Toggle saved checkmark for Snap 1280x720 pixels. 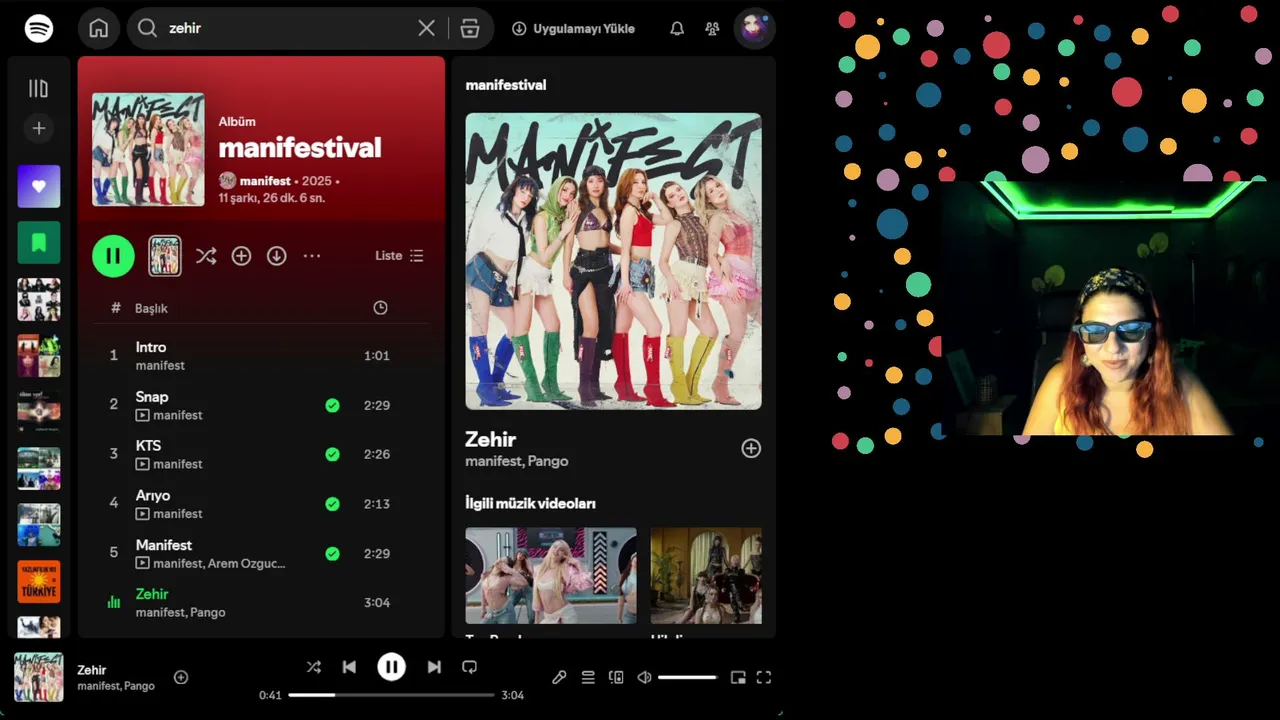point(332,405)
